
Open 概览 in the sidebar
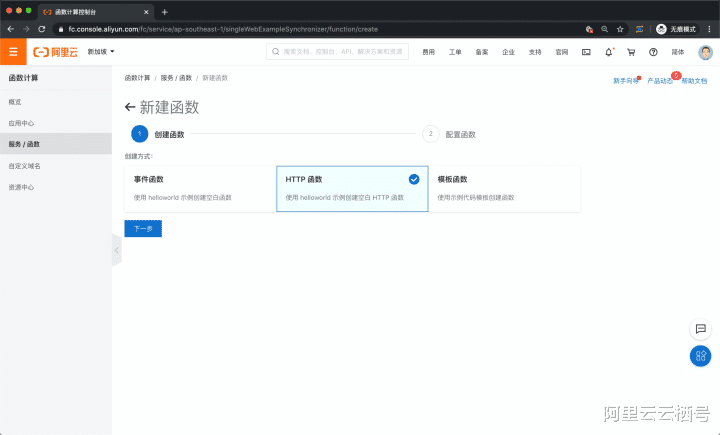15,102
